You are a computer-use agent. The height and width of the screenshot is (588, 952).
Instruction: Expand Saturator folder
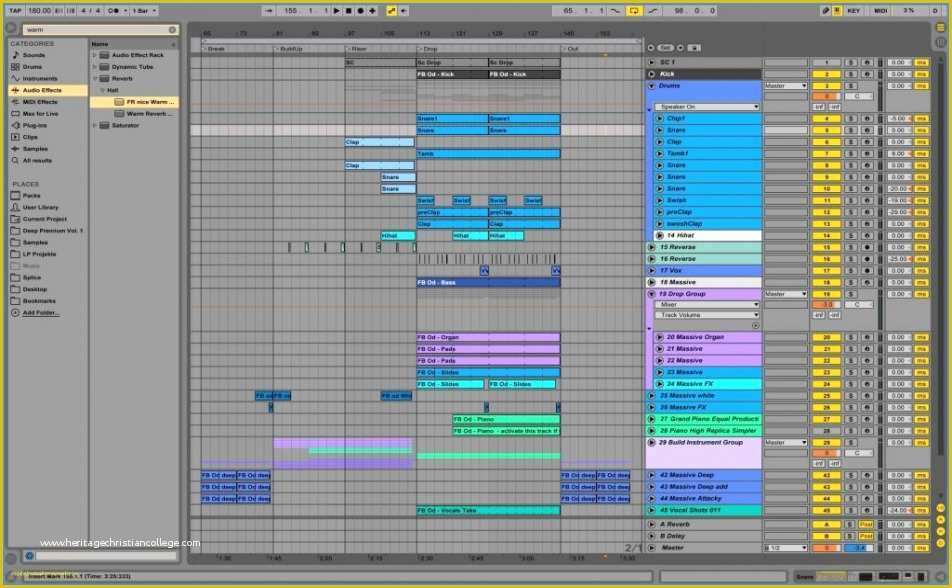[95, 126]
